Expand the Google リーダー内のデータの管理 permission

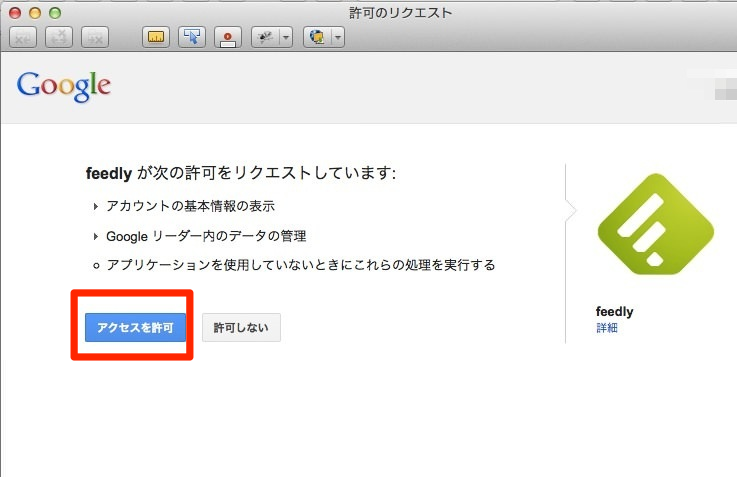(96, 236)
